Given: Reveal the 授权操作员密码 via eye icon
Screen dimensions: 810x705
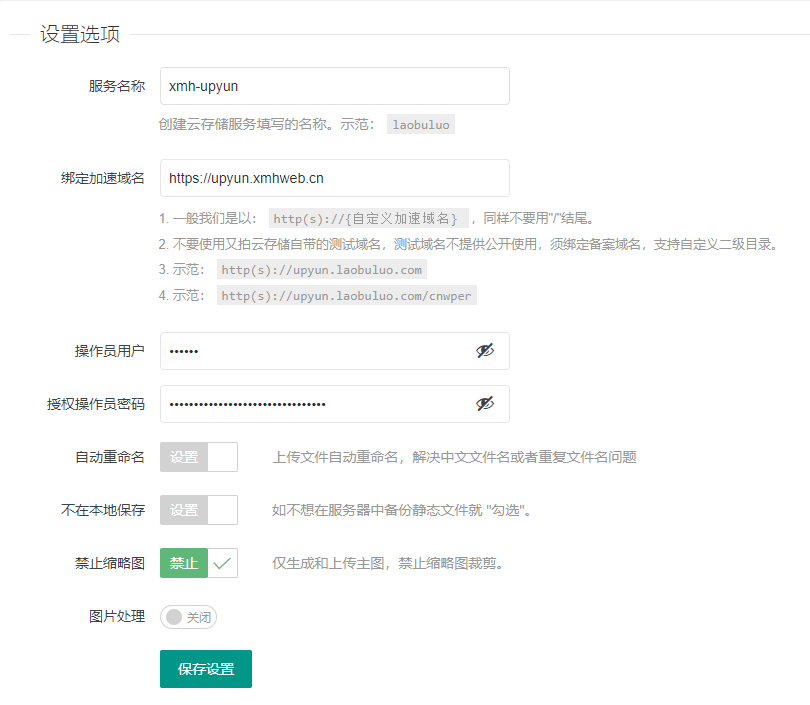Looking at the screenshot, I should tap(485, 404).
